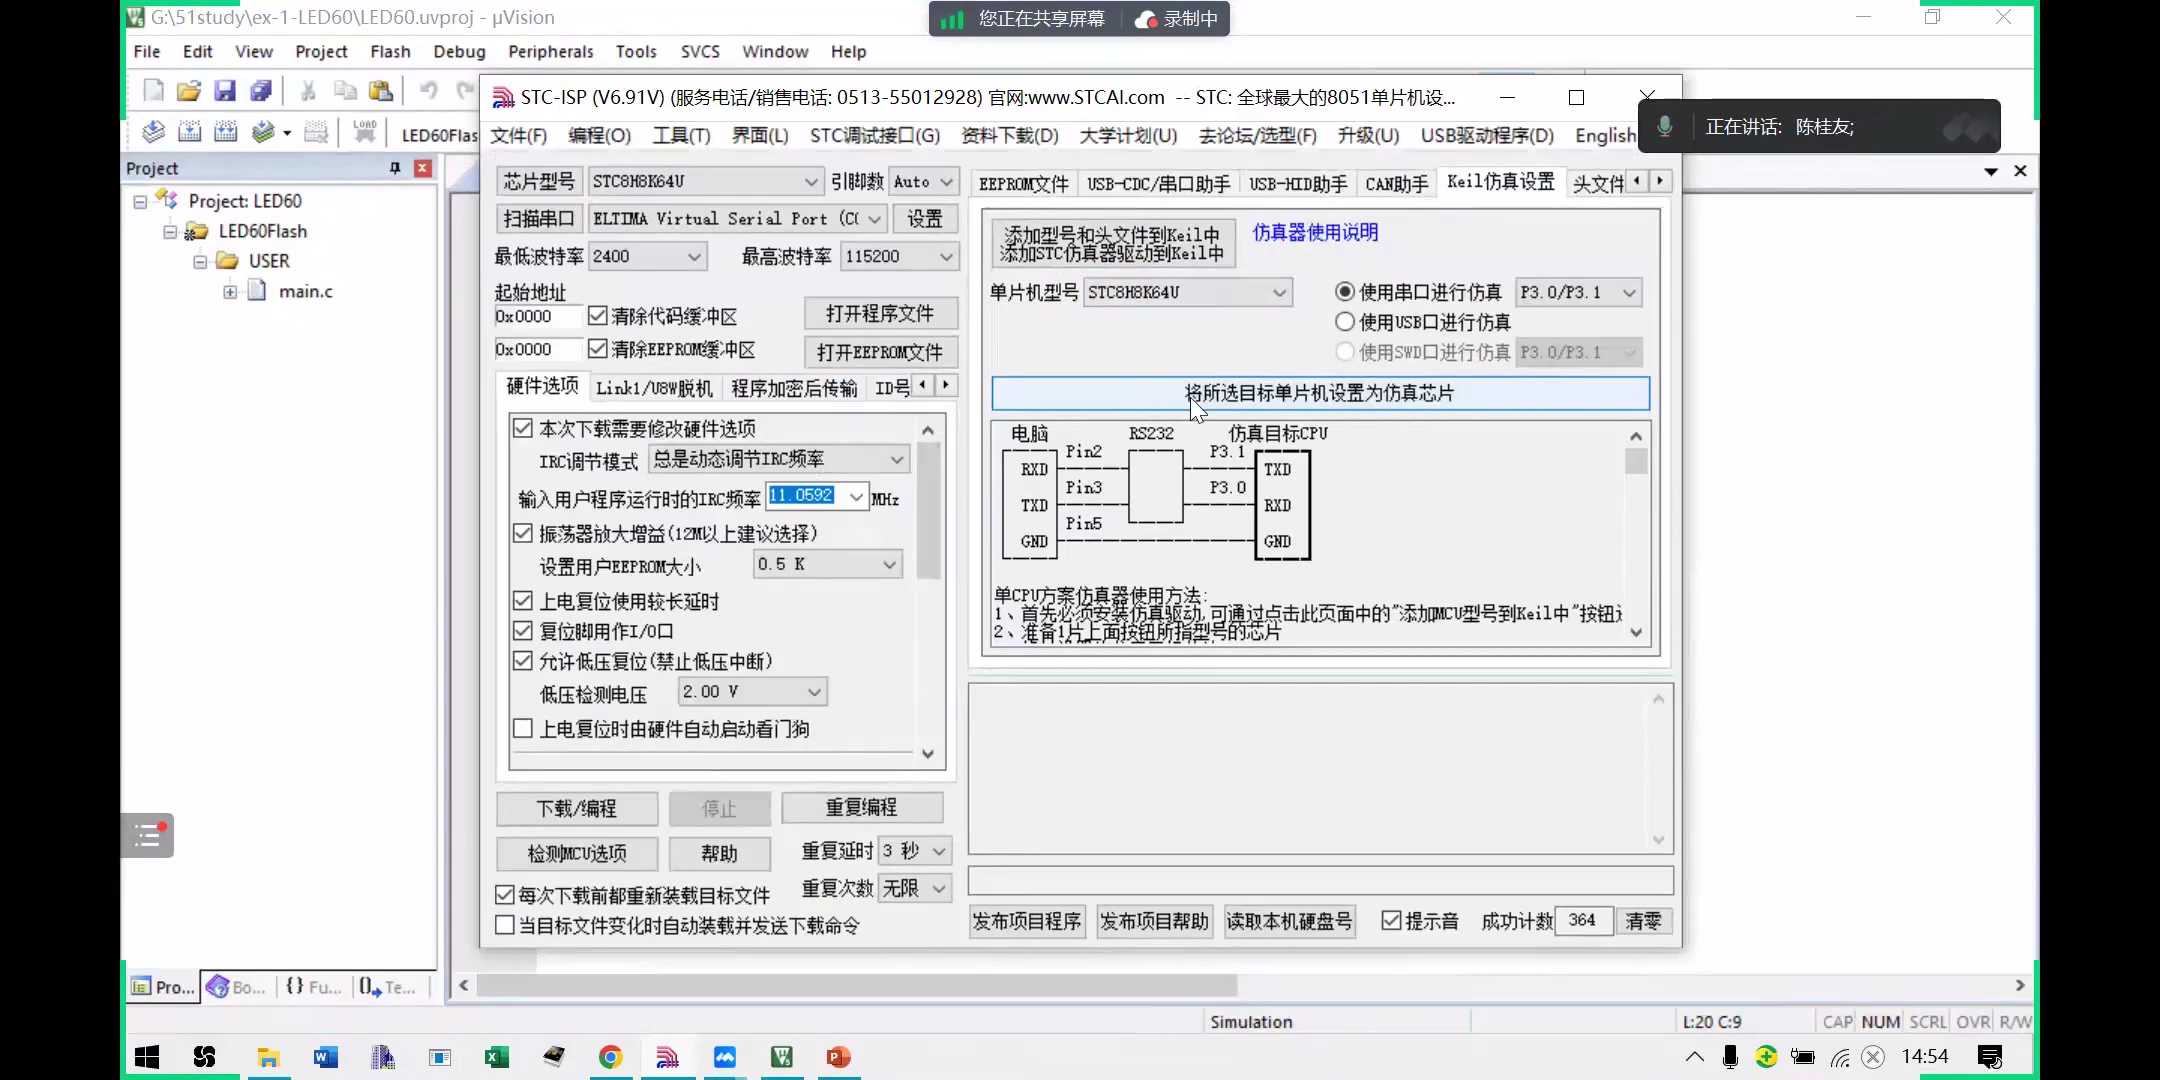This screenshot has height=1080, width=2160.
Task: Open the 低压检测电压 2.00 V dropdown
Action: [x=753, y=692]
